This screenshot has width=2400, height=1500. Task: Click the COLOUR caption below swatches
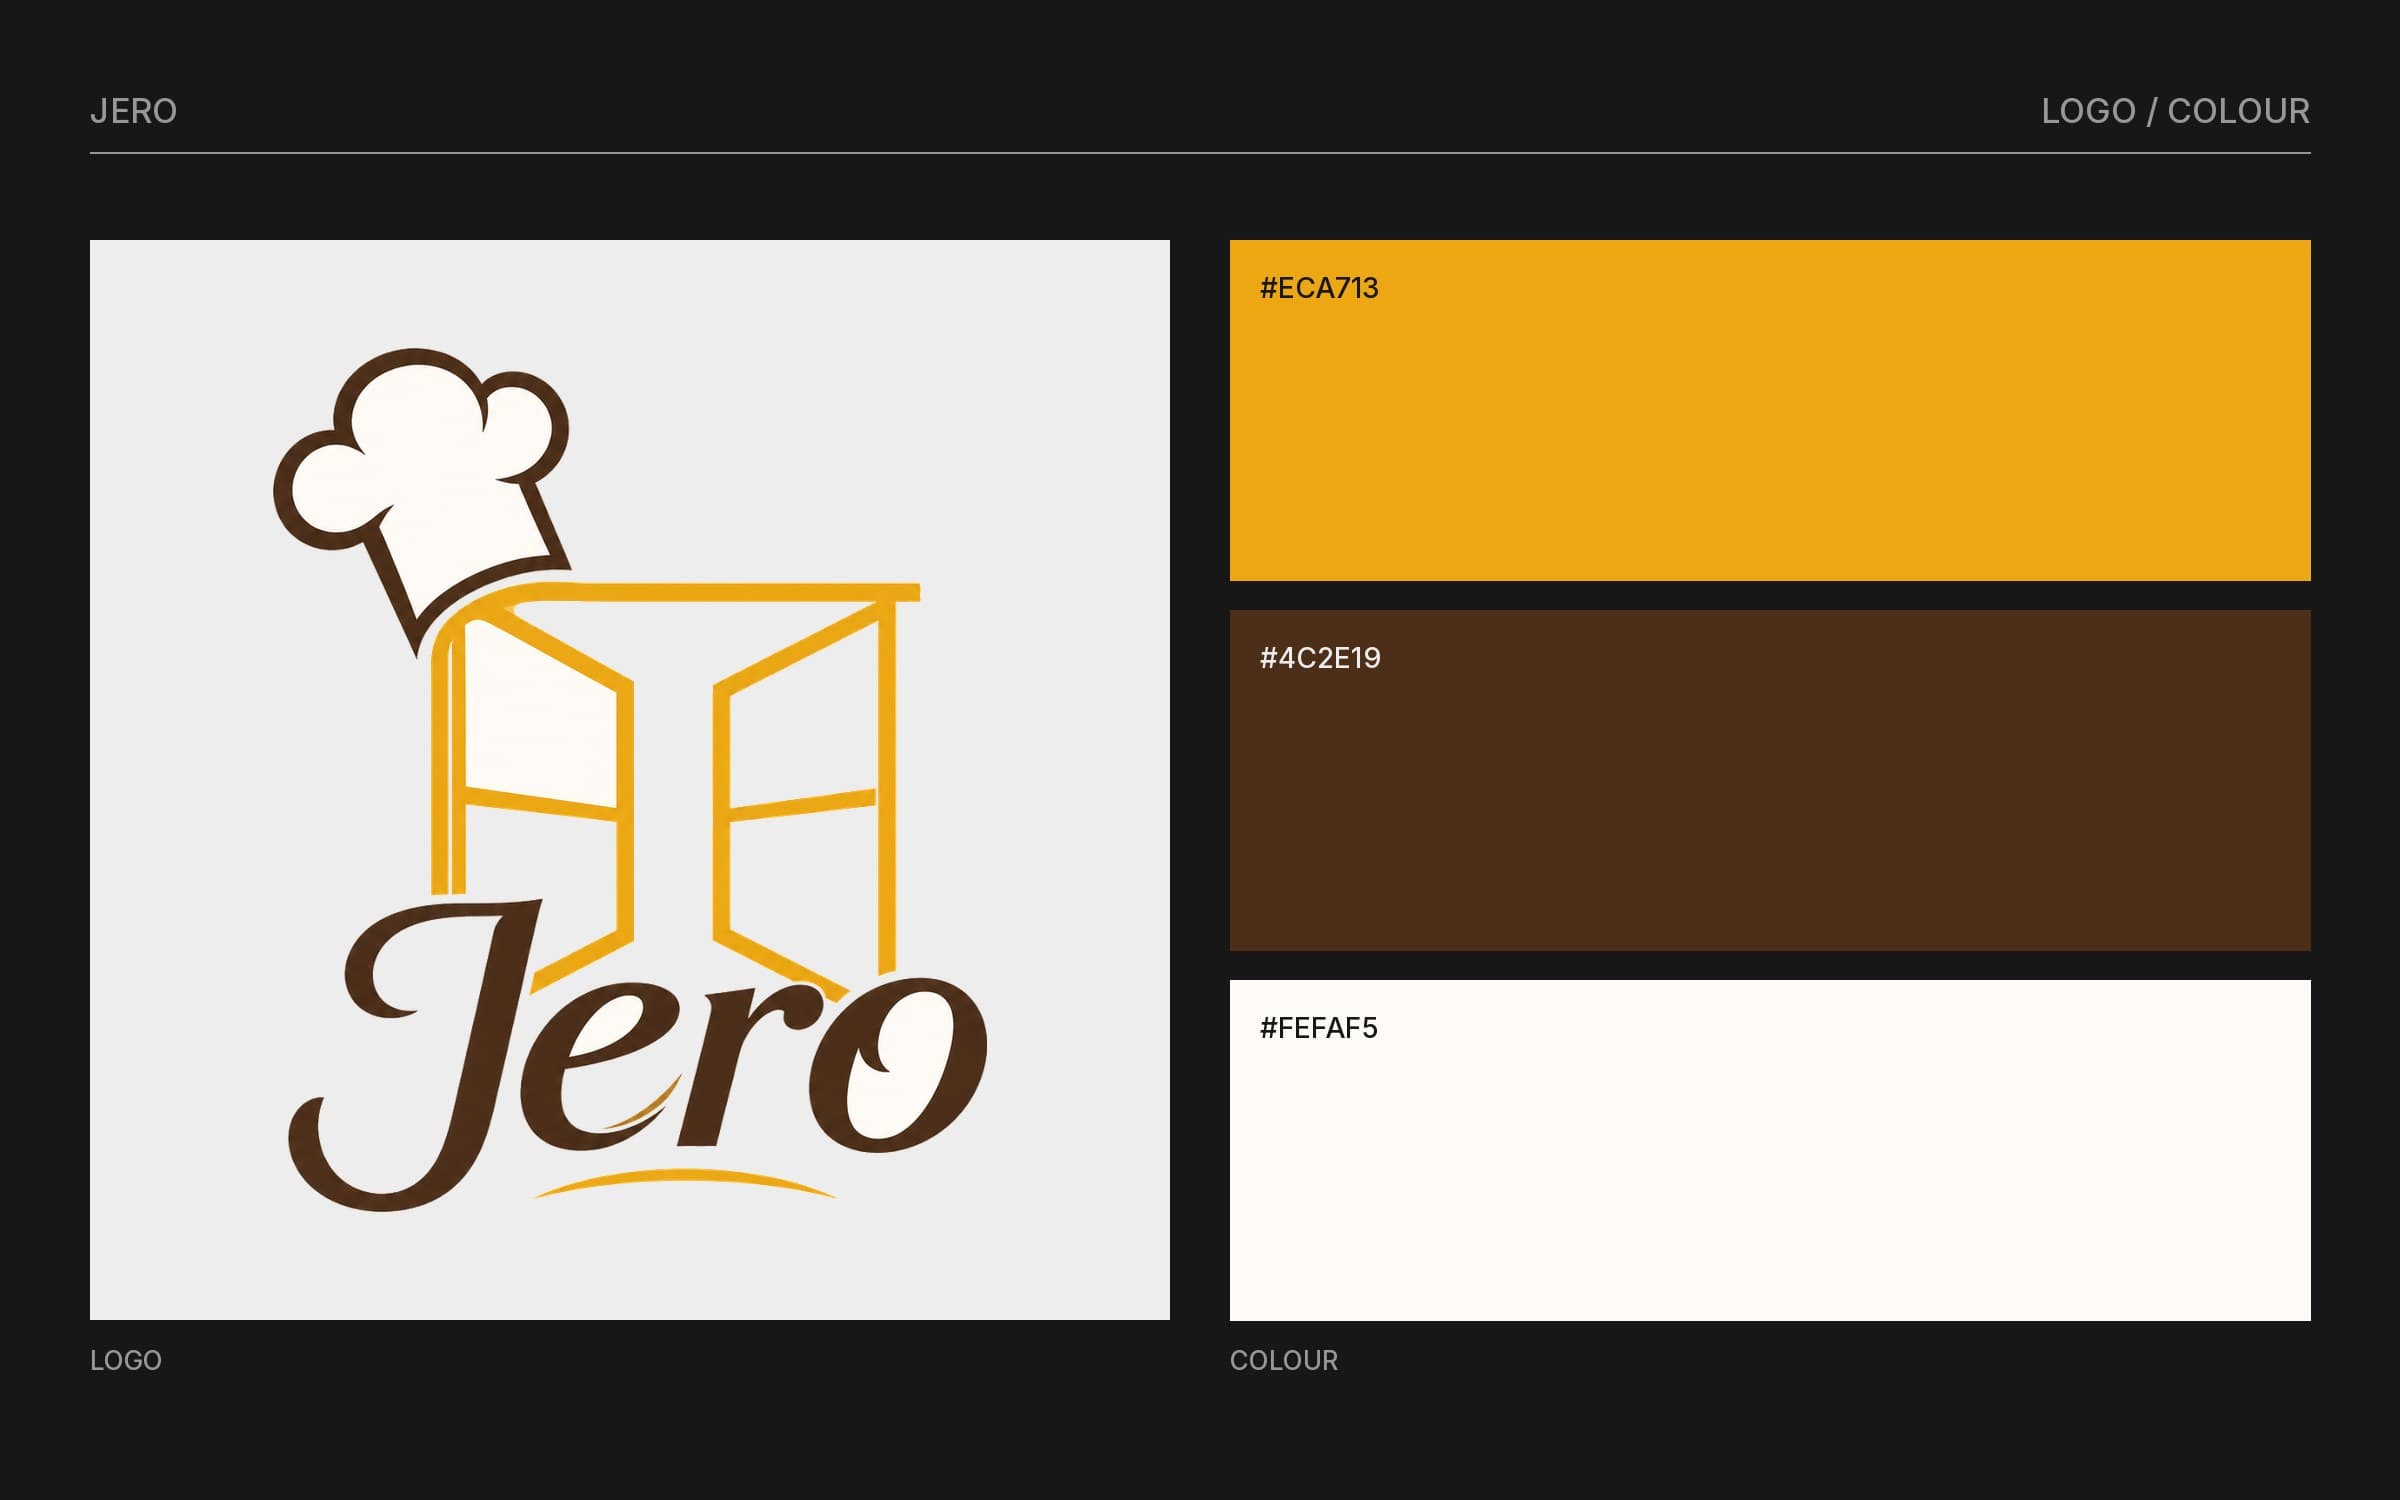pos(1284,1360)
